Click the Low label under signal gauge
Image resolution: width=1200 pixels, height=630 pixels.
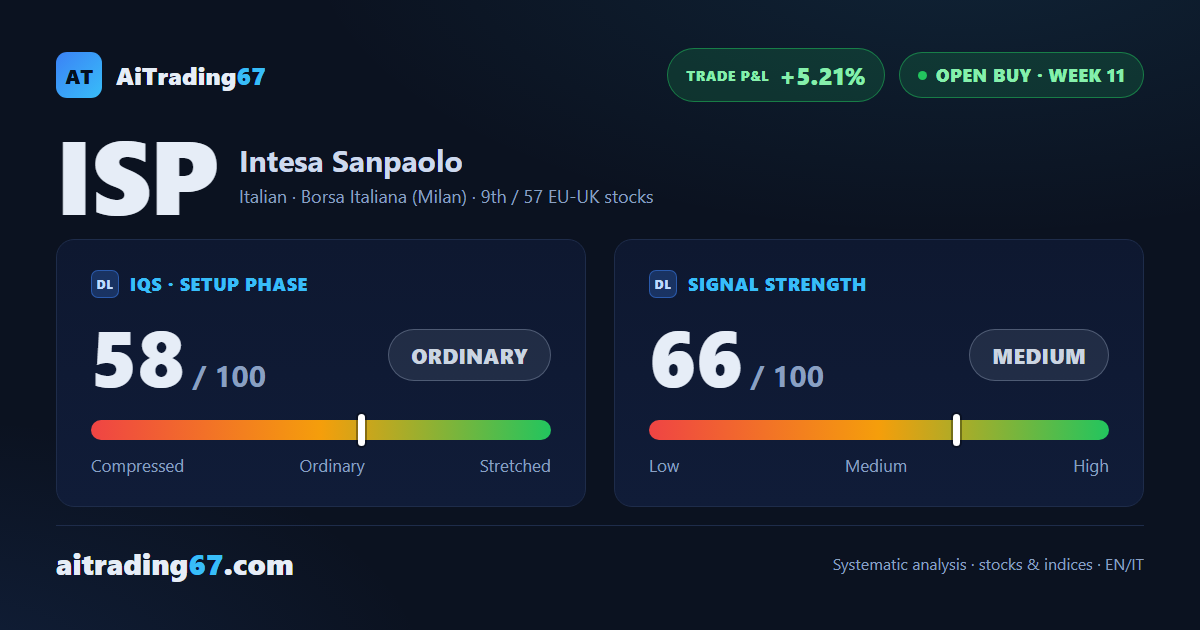click(664, 466)
